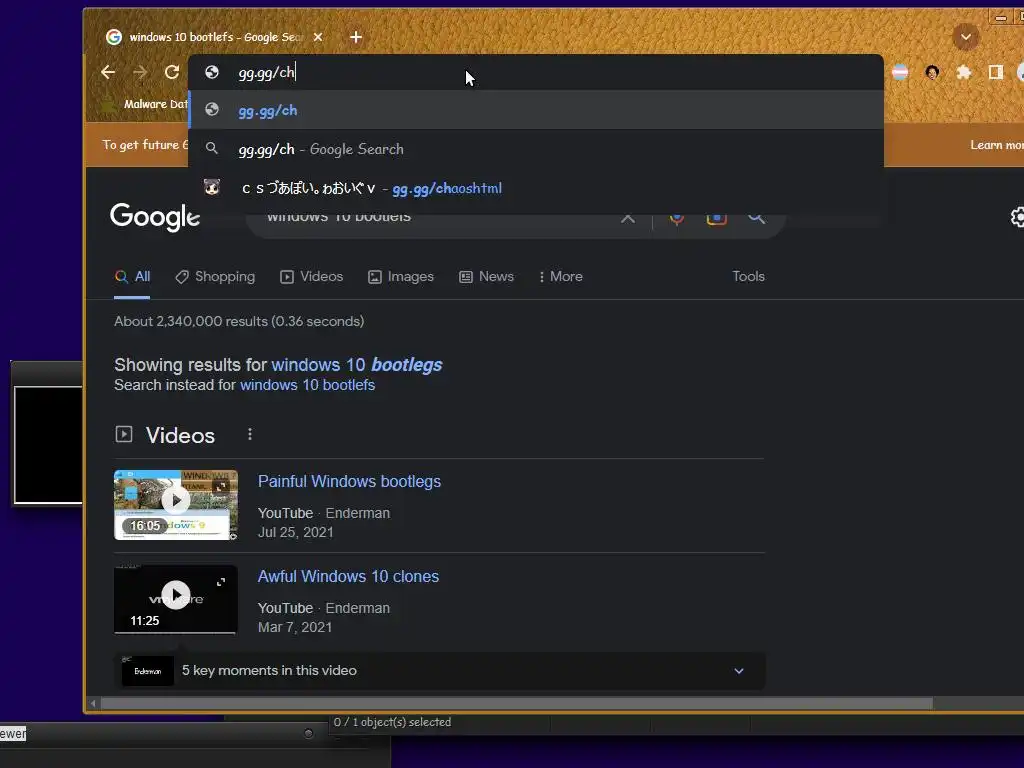This screenshot has width=1024, height=768.
Task: Open the tab search dropdown chevron
Action: (x=965, y=37)
